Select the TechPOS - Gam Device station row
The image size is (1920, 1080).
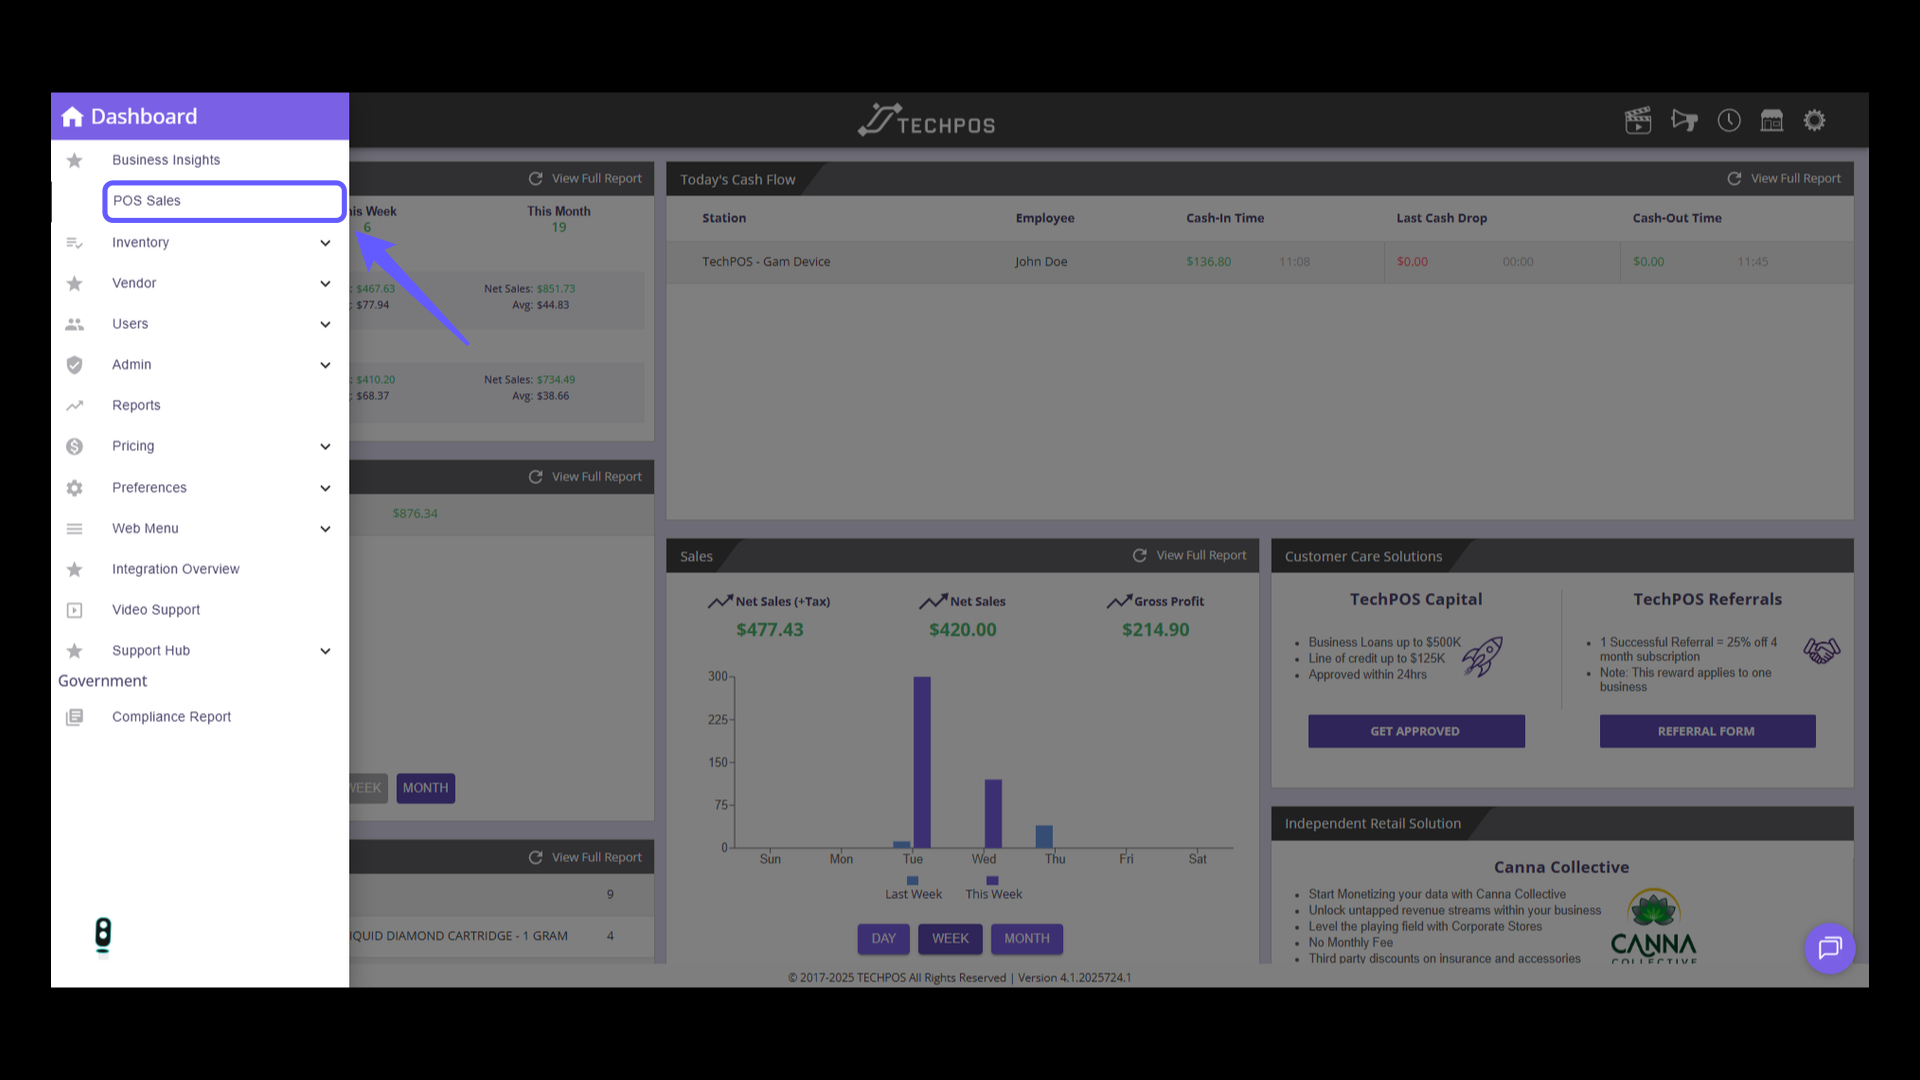pyautogui.click(x=1260, y=262)
